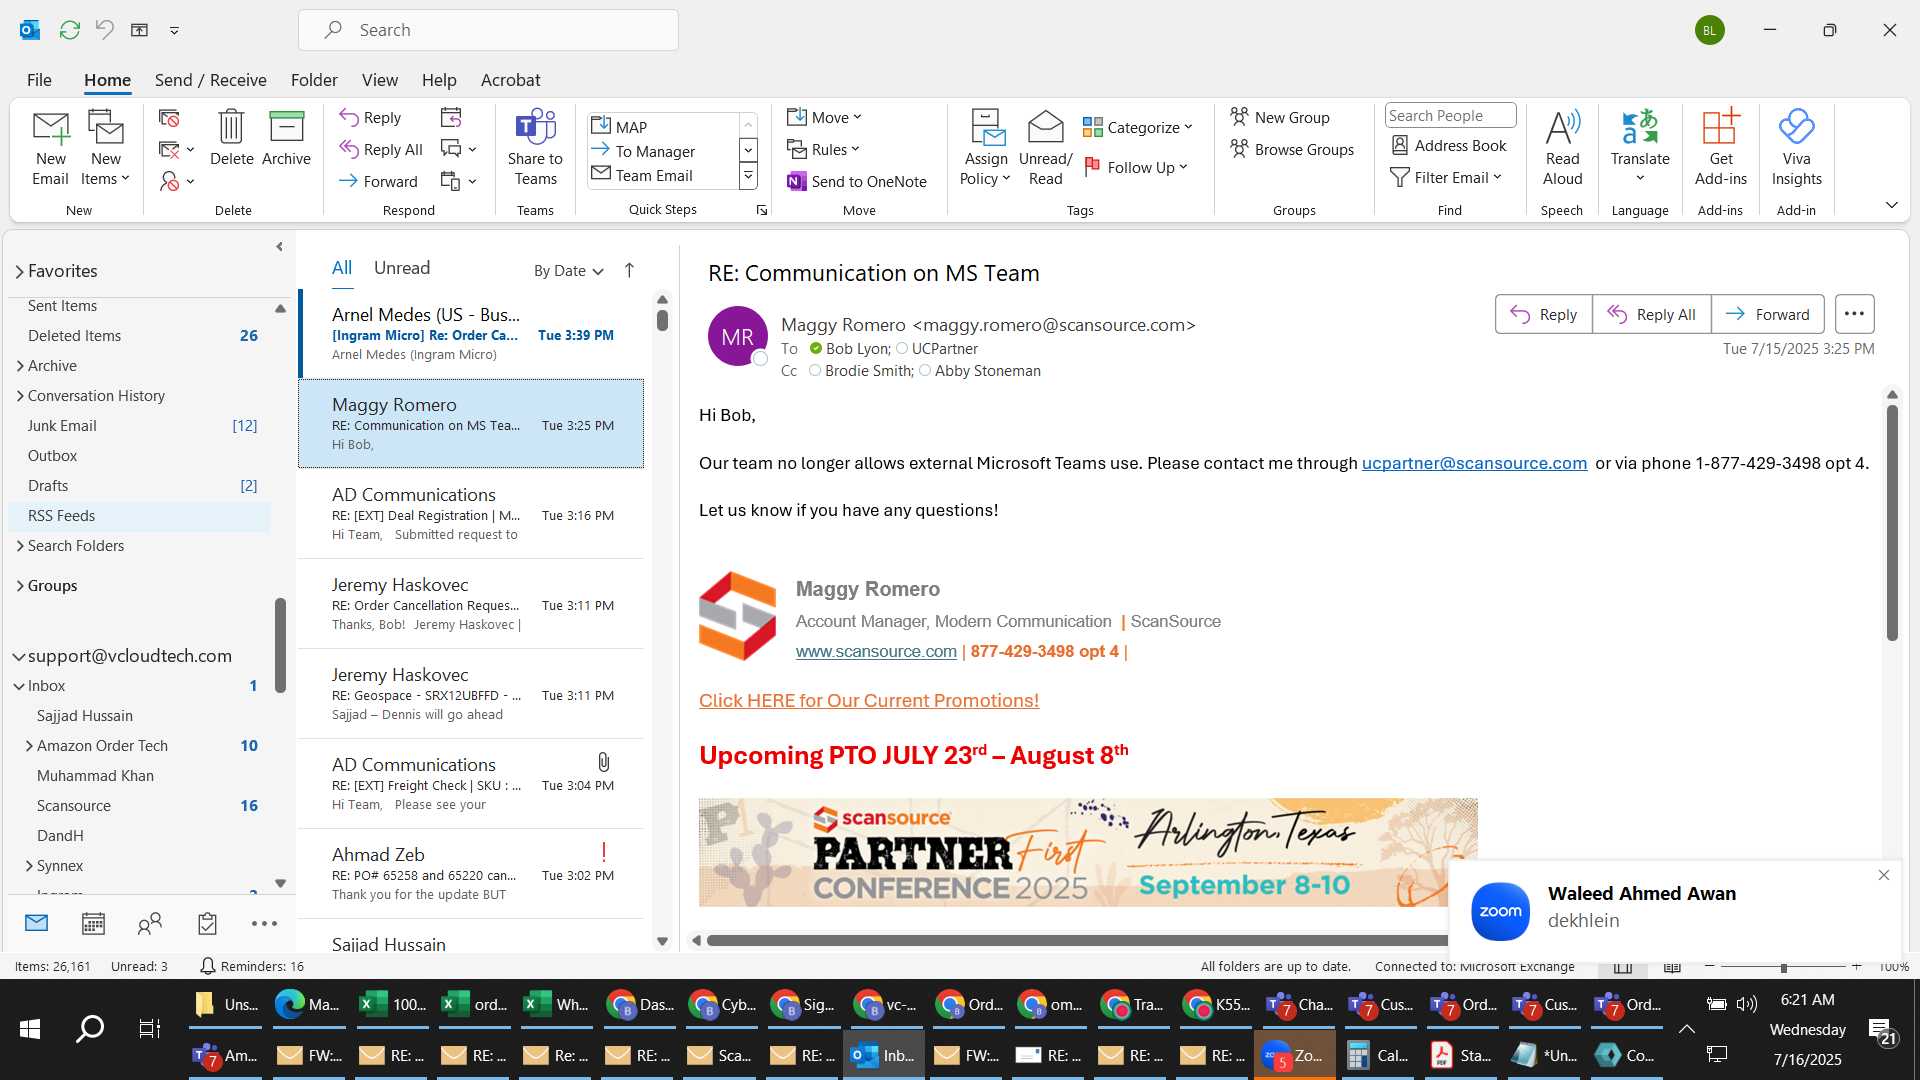Switch to Reading view in status bar
This screenshot has height=1080, width=1920.
pyautogui.click(x=1672, y=967)
